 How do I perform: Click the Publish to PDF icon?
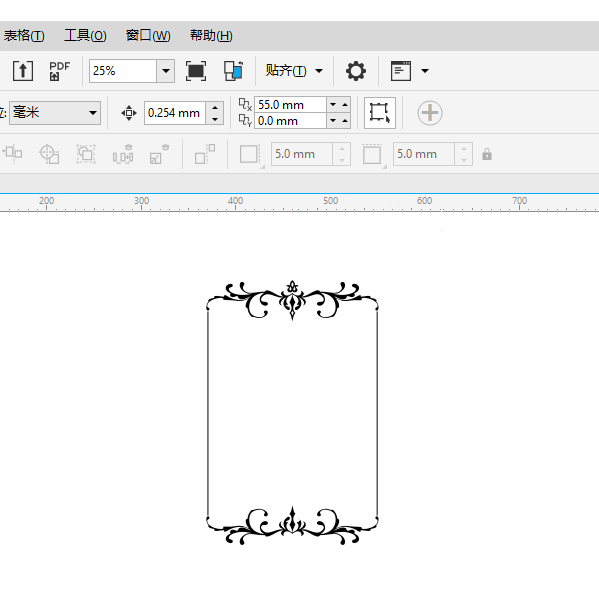click(x=60, y=71)
